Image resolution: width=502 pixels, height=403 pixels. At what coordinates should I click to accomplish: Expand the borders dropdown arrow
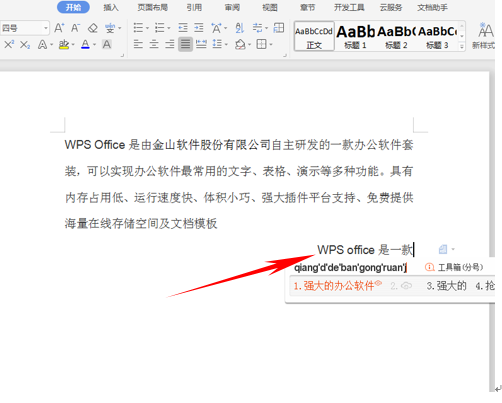coord(271,44)
